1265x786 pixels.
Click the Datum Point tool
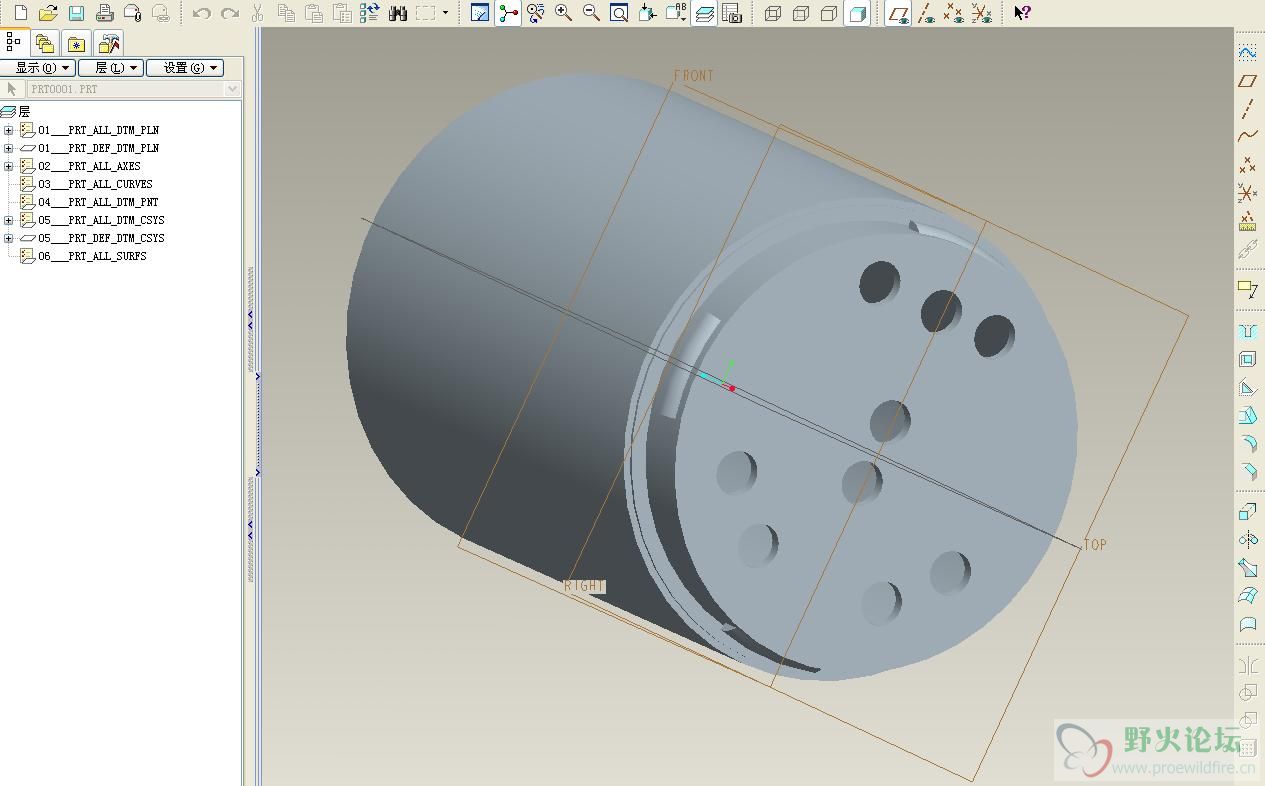(x=1247, y=164)
